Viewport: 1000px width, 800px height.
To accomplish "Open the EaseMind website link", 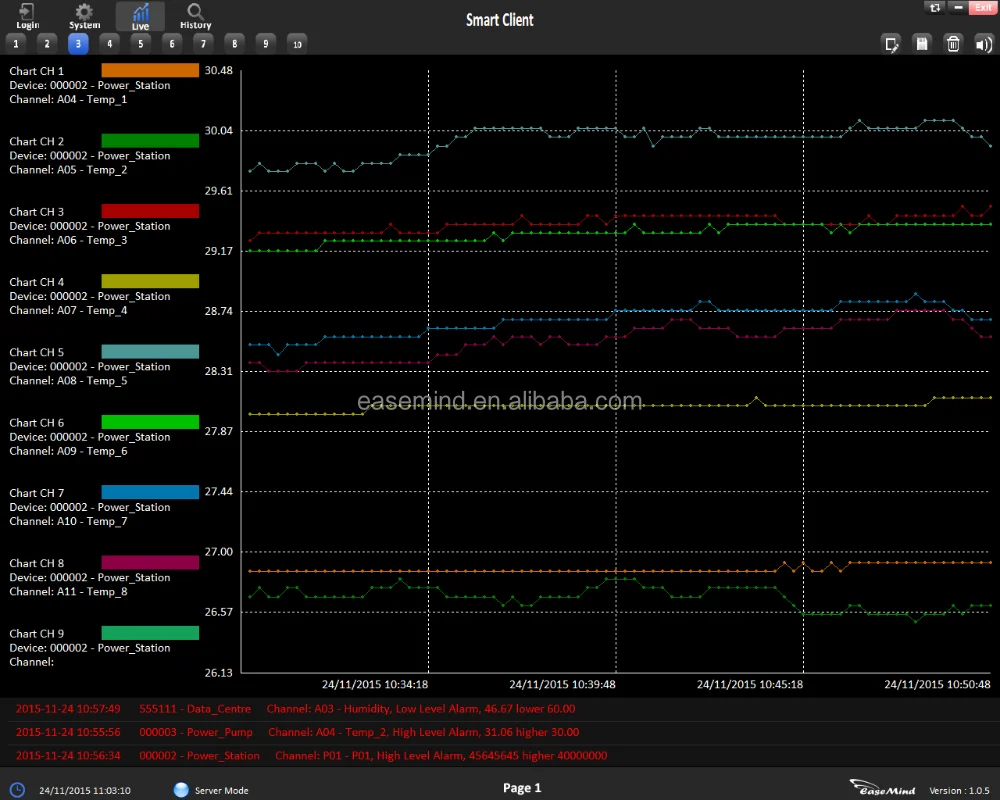I will (881, 789).
